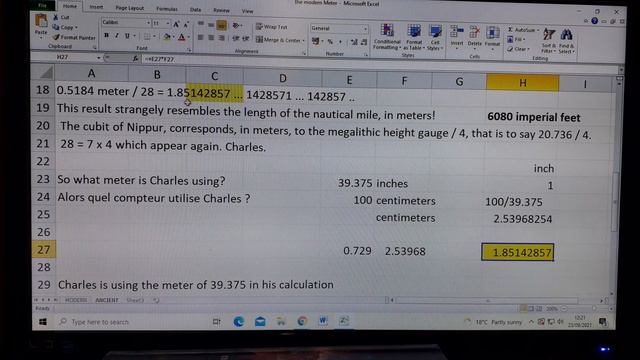Toggle Italic formatting

click(117, 36)
